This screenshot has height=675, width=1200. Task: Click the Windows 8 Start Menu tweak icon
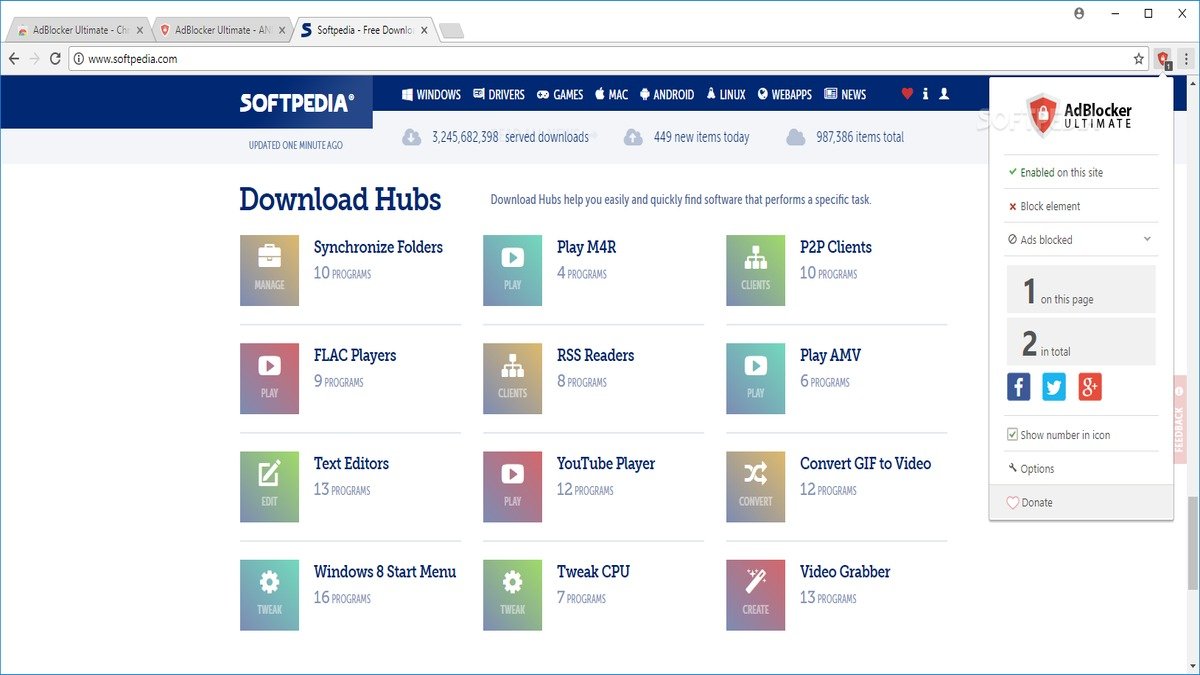click(x=269, y=595)
